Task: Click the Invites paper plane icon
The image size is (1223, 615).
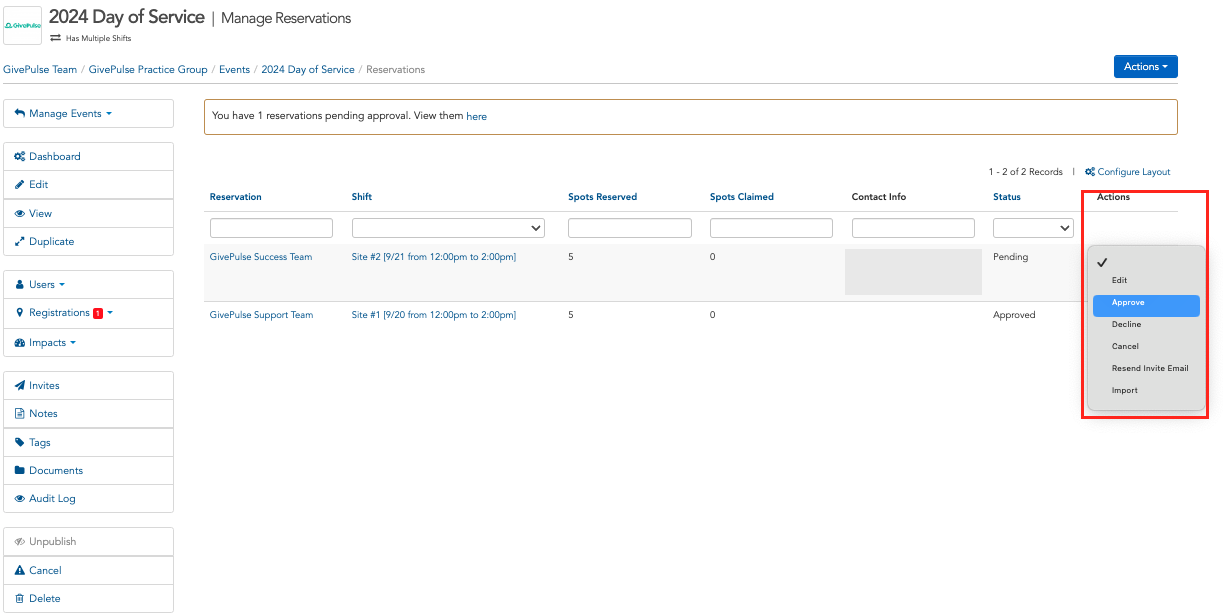Action: (20, 386)
